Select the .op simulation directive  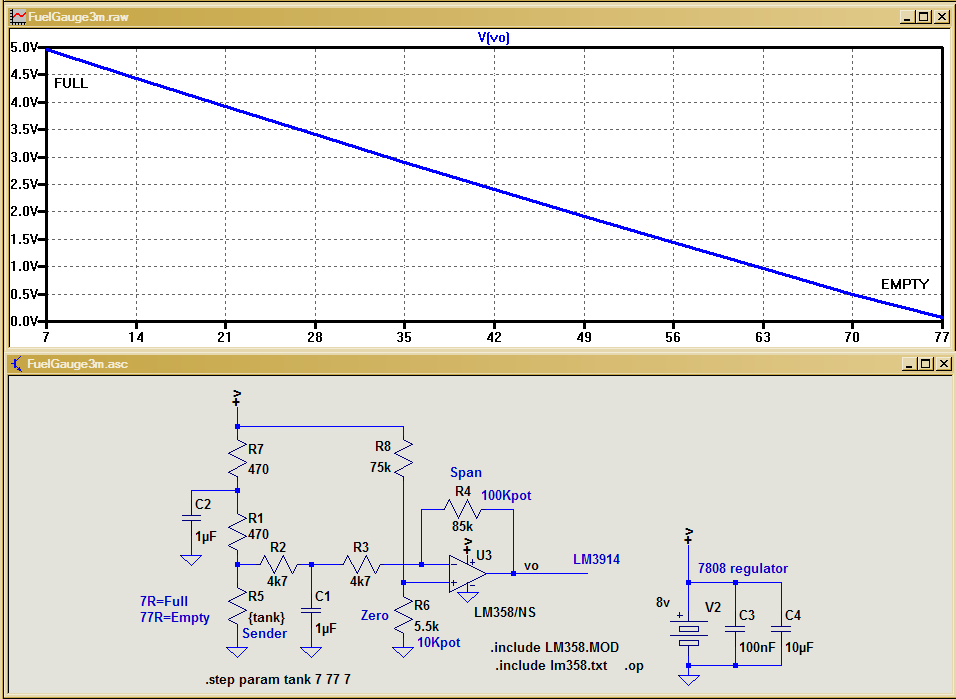pos(633,666)
